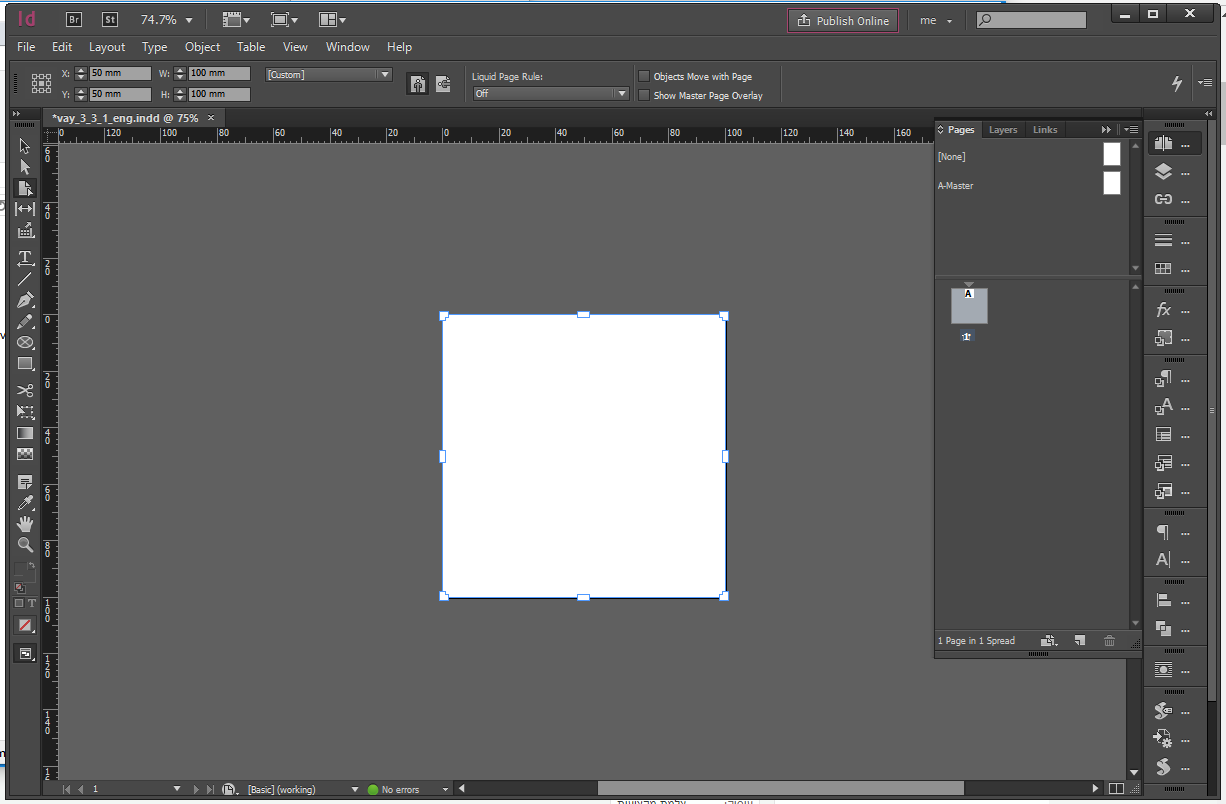Open the Type menu
This screenshot has height=804, width=1226.
(154, 47)
